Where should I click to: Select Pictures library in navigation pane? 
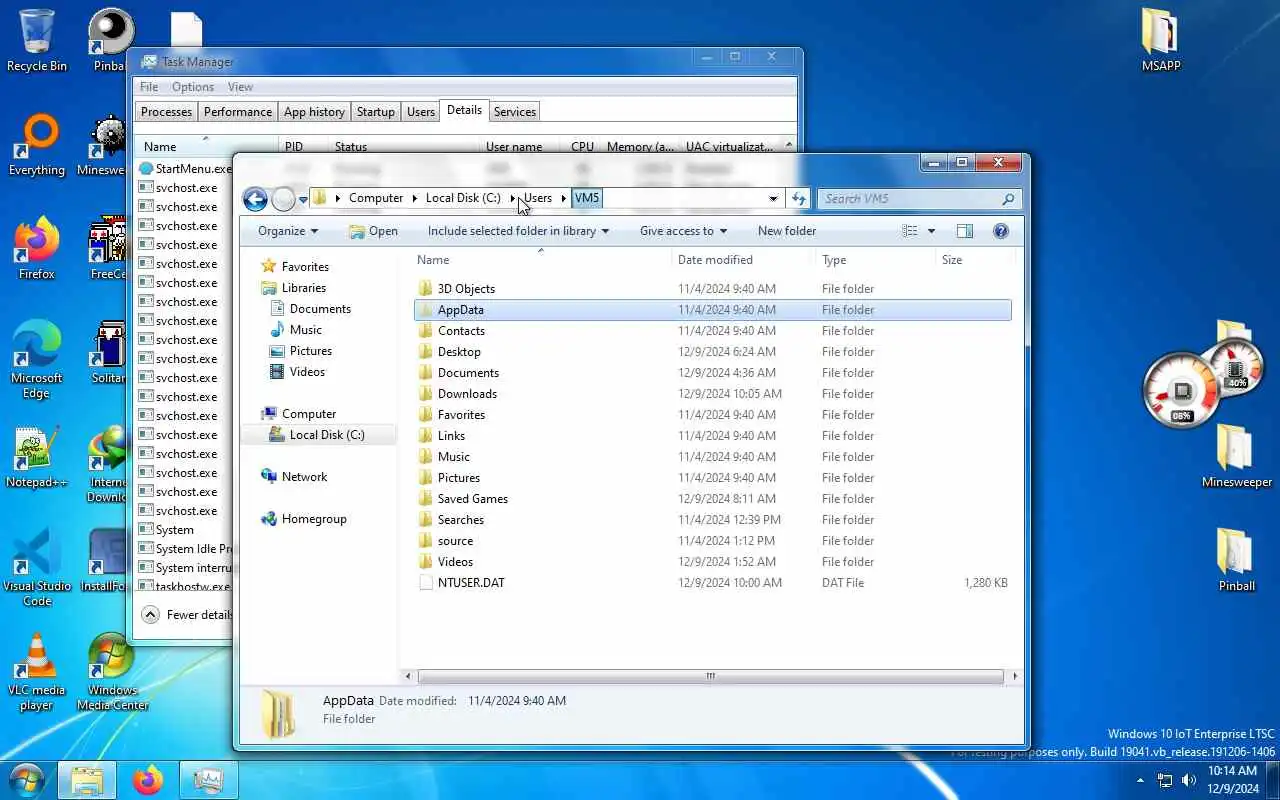(311, 351)
